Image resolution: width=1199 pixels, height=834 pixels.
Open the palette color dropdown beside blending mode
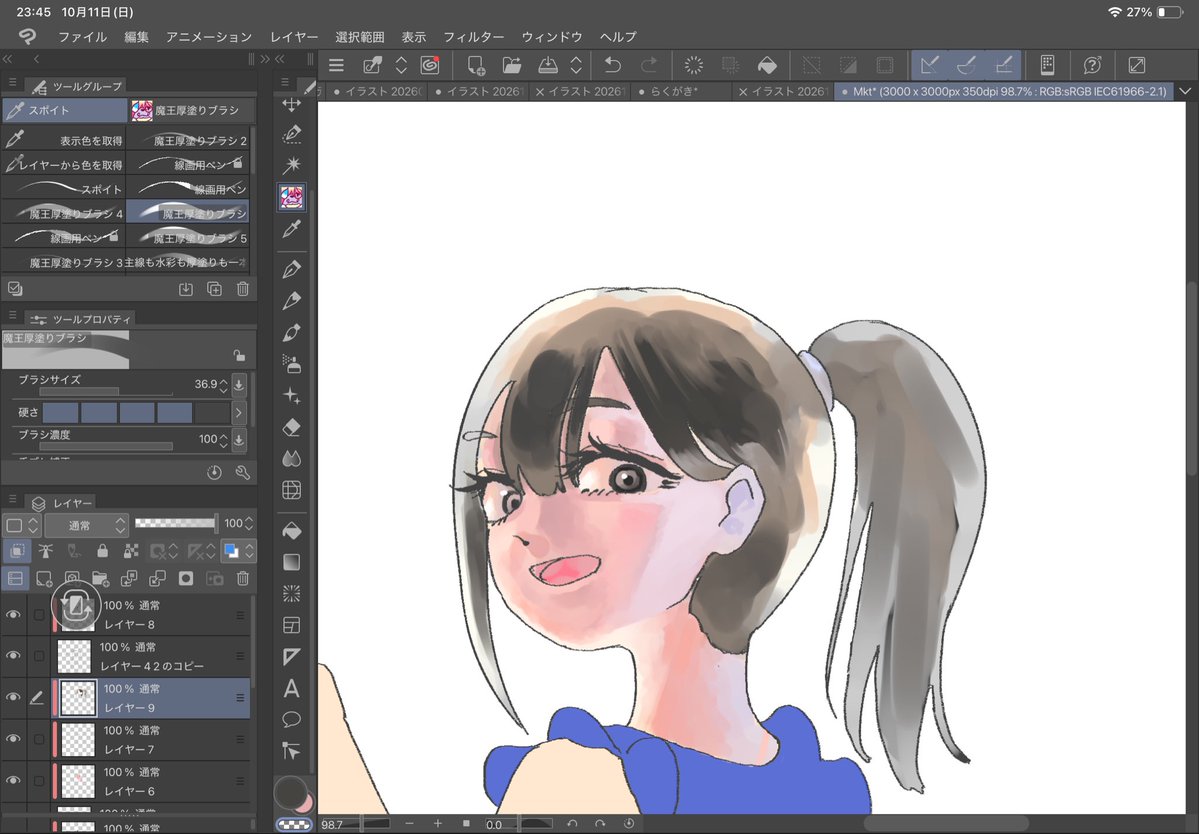click(21, 525)
